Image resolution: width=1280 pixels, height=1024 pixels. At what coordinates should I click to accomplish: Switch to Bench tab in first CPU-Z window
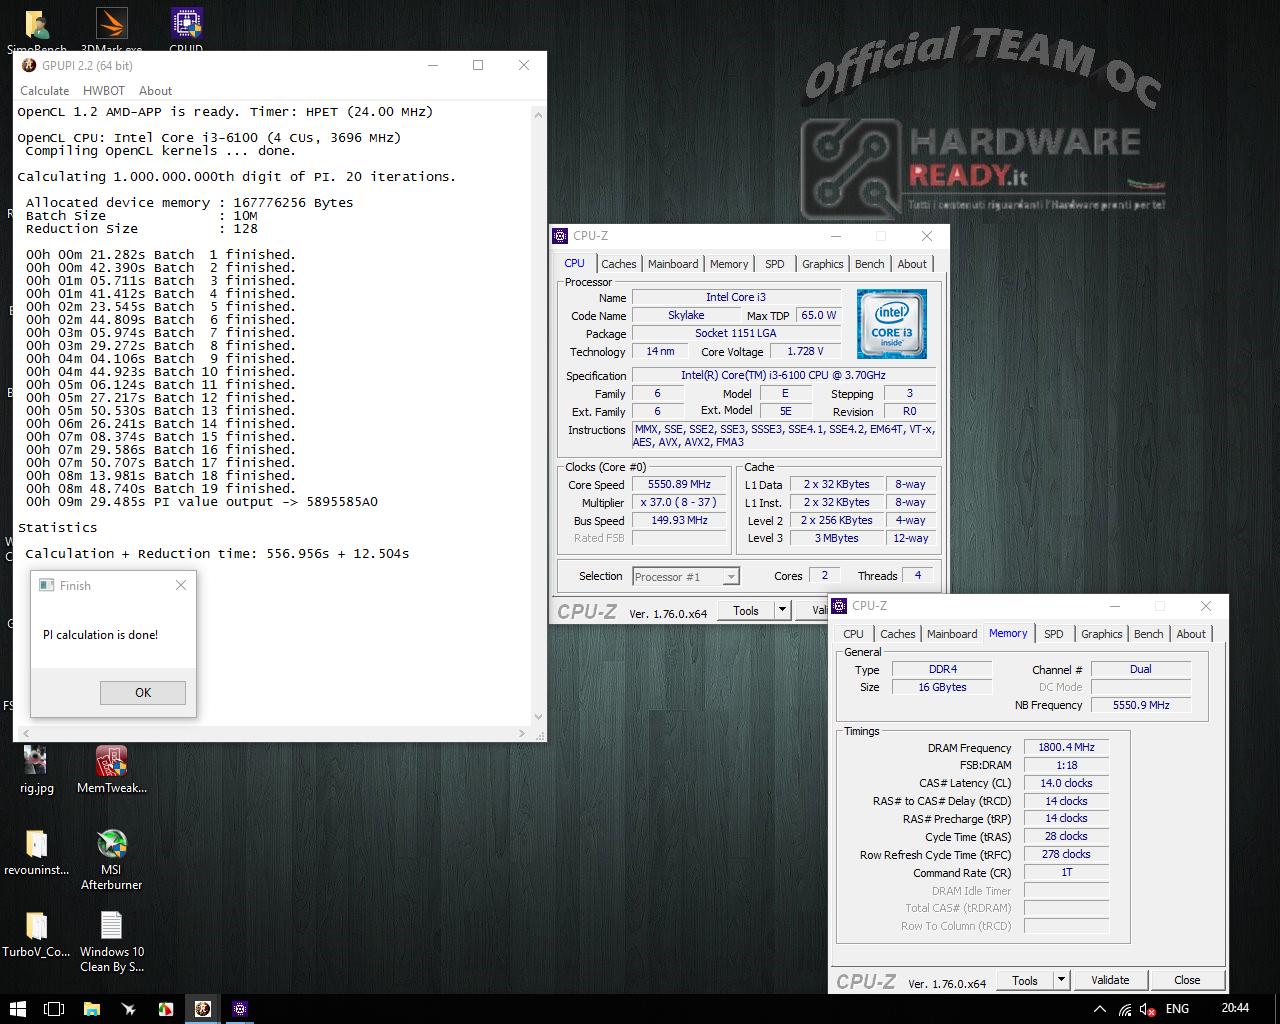[870, 264]
